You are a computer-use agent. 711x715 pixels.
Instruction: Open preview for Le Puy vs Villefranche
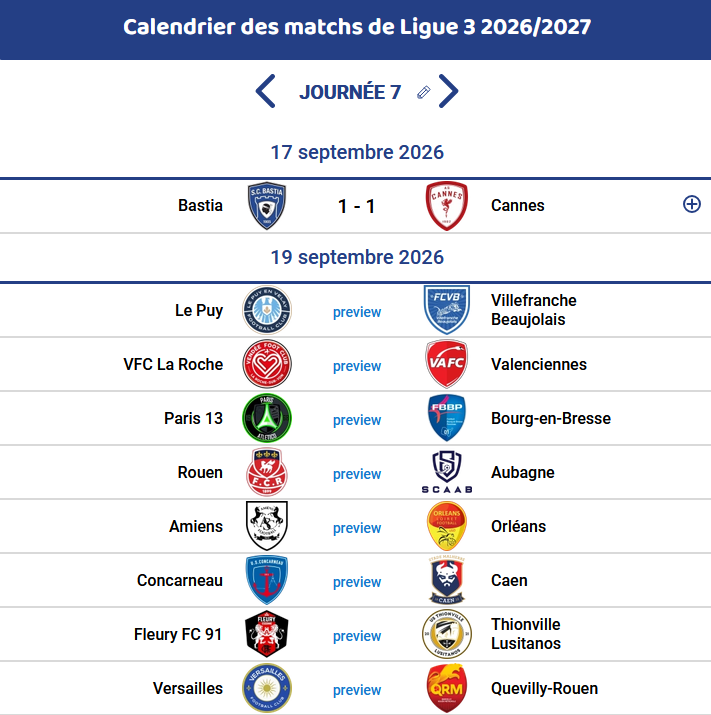(357, 312)
